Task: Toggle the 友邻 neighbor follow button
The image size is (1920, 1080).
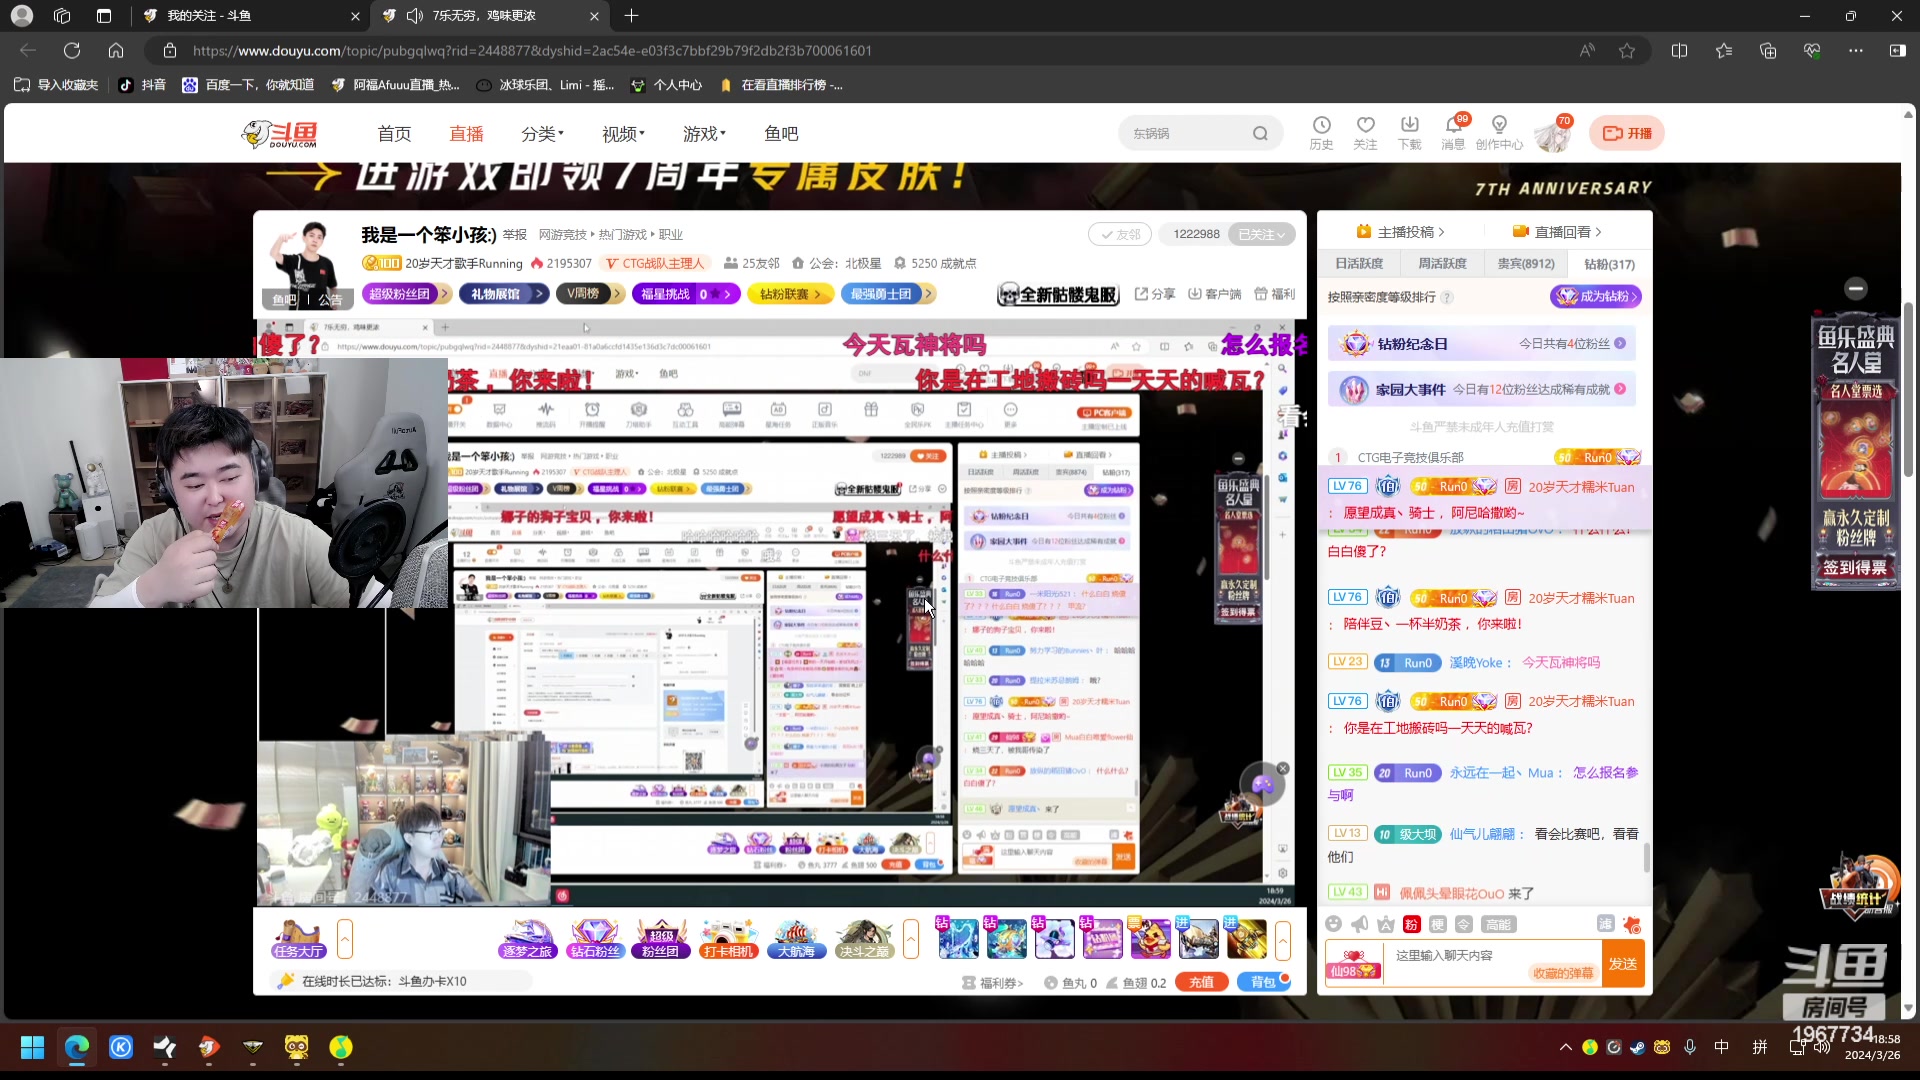Action: tap(1120, 234)
